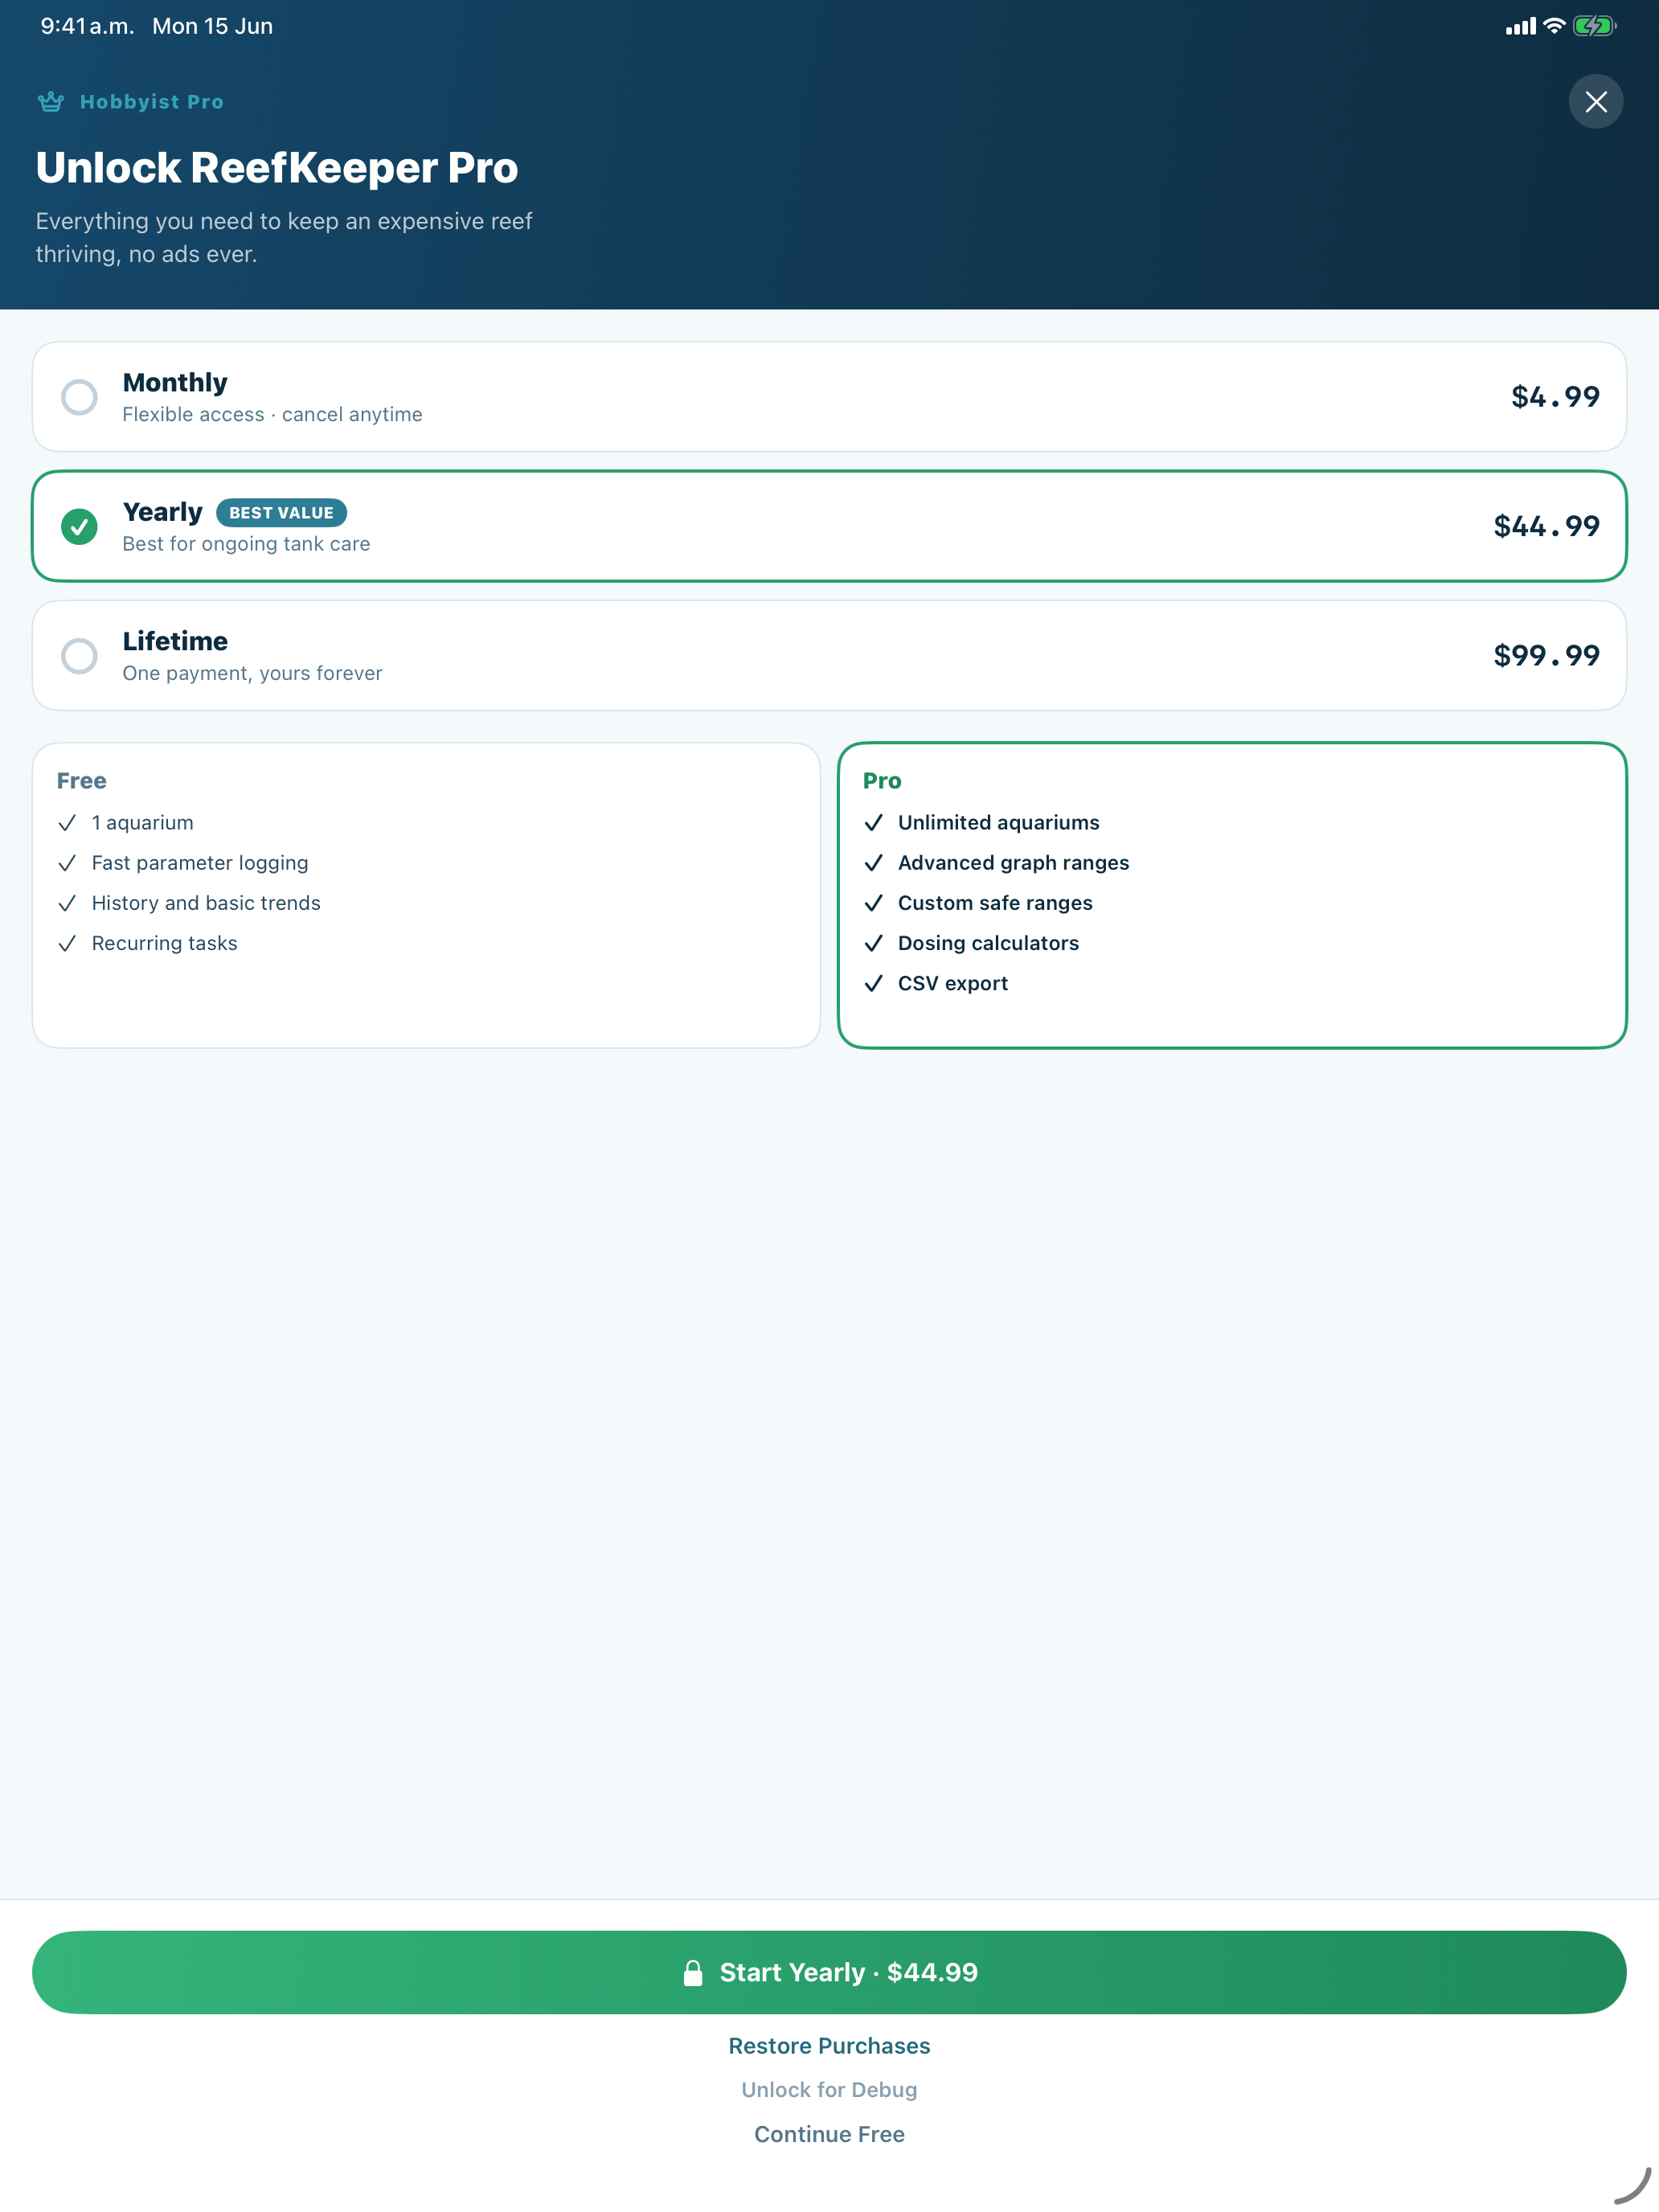Tap 'One payment, yours forever' subtitle
Viewport: 1659px width, 2212px height.
(x=252, y=673)
